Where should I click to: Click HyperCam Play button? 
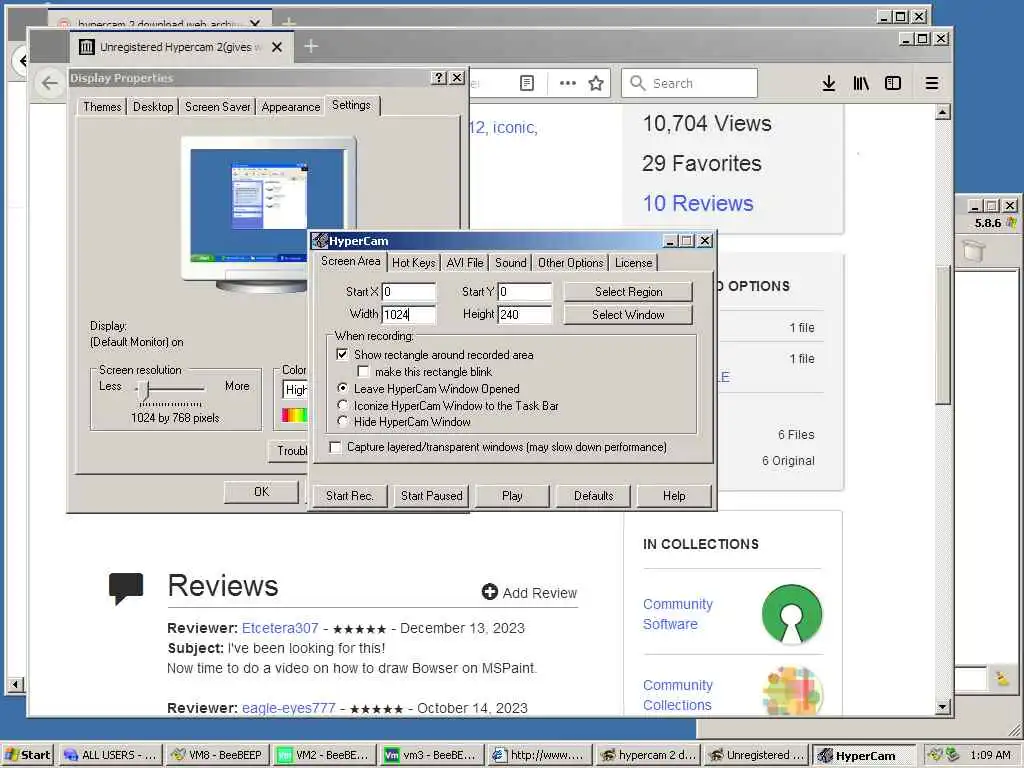(512, 496)
